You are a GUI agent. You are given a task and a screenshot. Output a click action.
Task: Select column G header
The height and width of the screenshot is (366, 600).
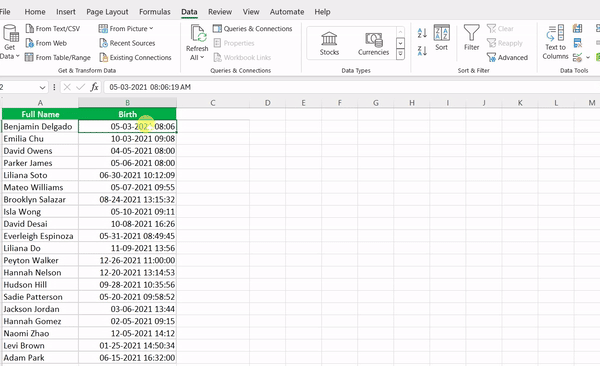click(x=376, y=103)
